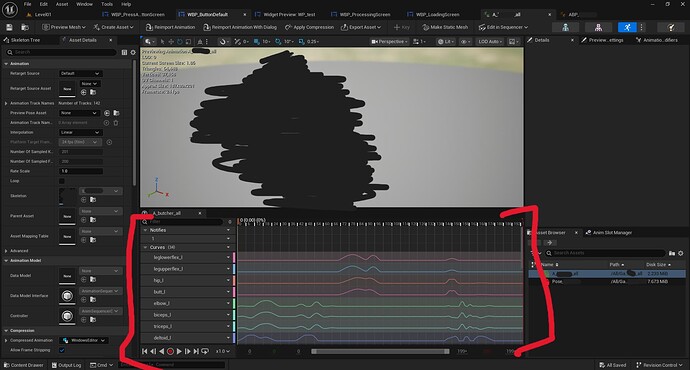Click Reimport Animation With Dialog

[x=240, y=27]
